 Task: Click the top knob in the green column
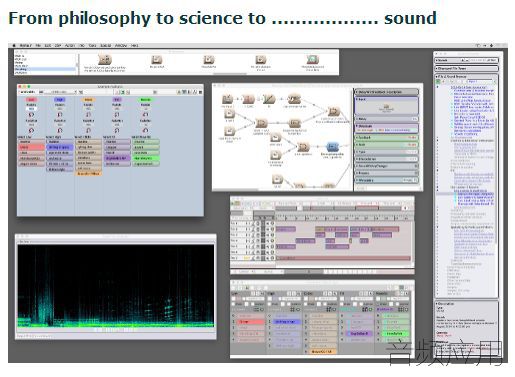(145, 115)
